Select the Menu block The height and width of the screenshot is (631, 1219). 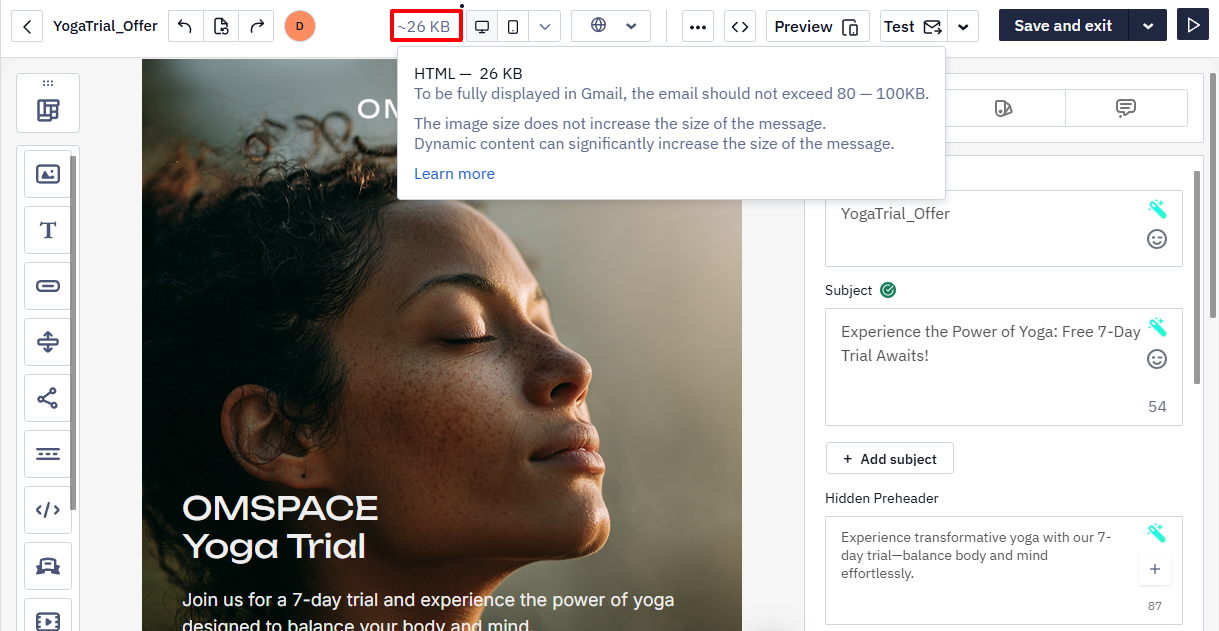point(48,454)
